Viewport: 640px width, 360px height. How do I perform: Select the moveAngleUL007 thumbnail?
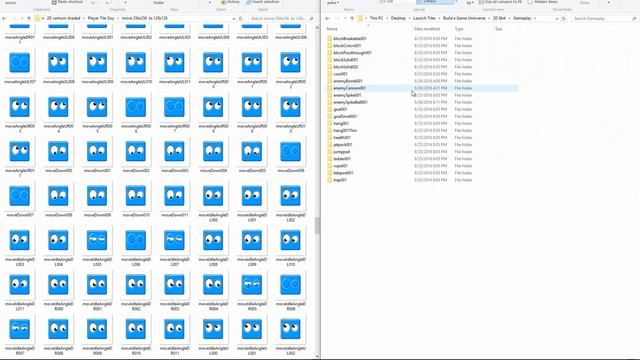click(20, 66)
